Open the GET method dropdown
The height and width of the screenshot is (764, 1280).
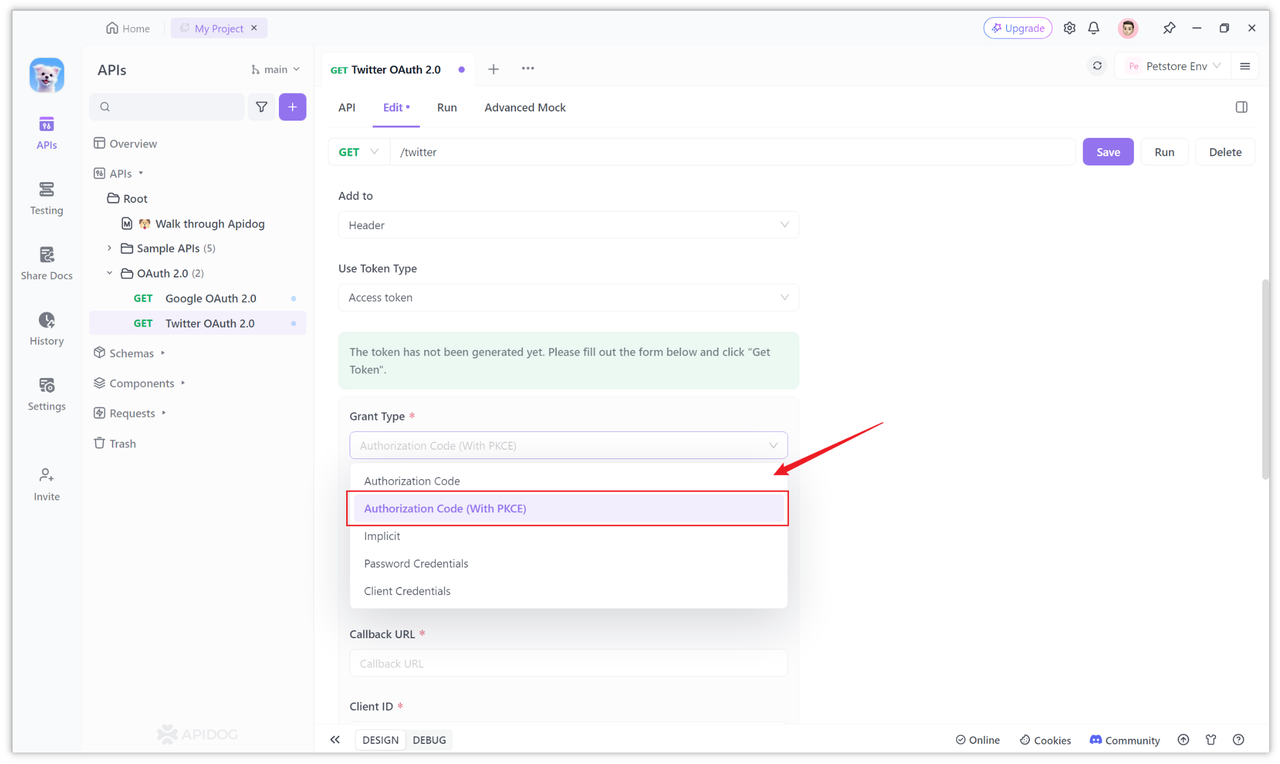(358, 152)
